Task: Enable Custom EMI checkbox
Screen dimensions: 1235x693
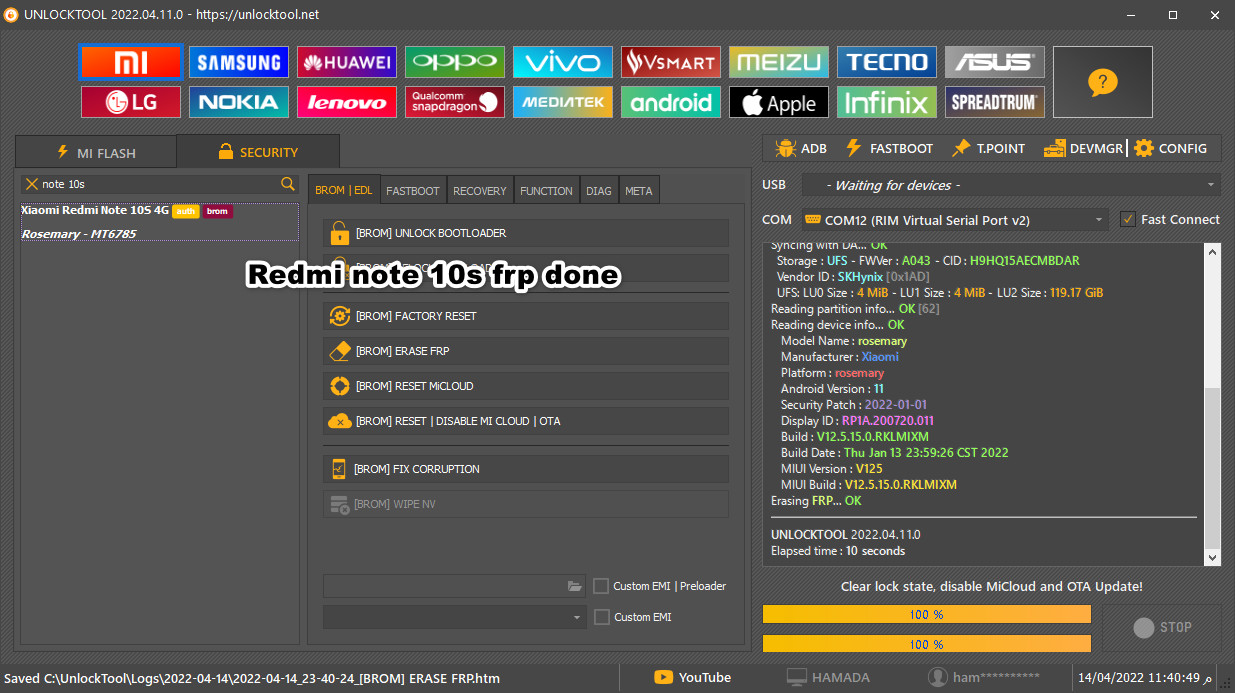Action: (x=601, y=617)
